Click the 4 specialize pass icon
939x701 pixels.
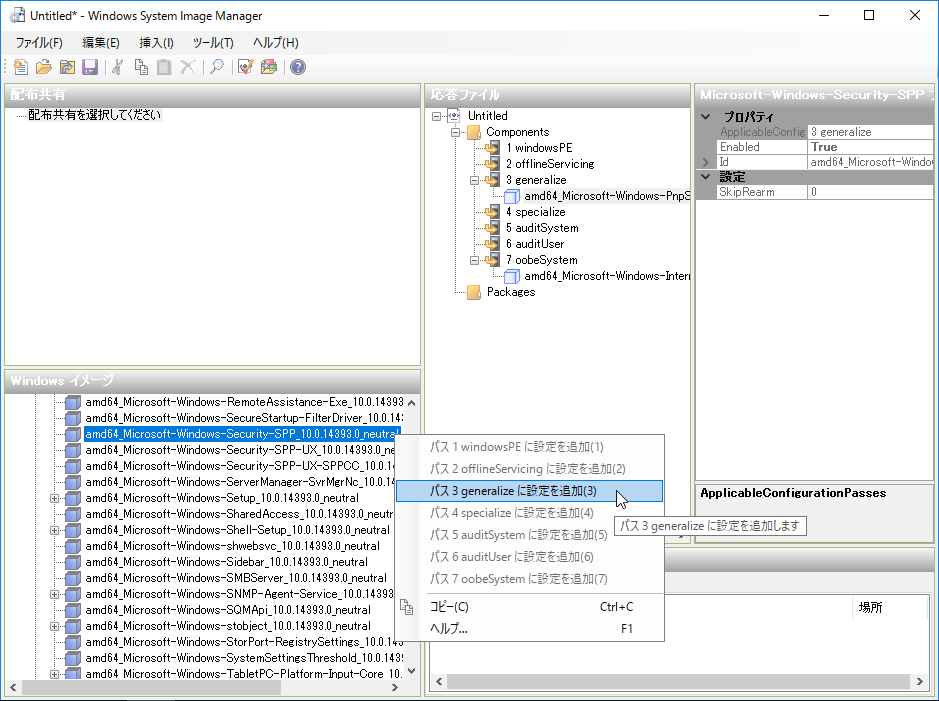point(492,212)
